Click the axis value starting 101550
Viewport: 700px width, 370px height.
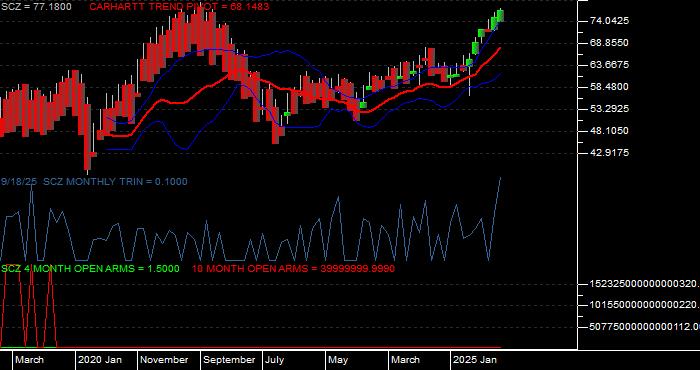pos(644,305)
